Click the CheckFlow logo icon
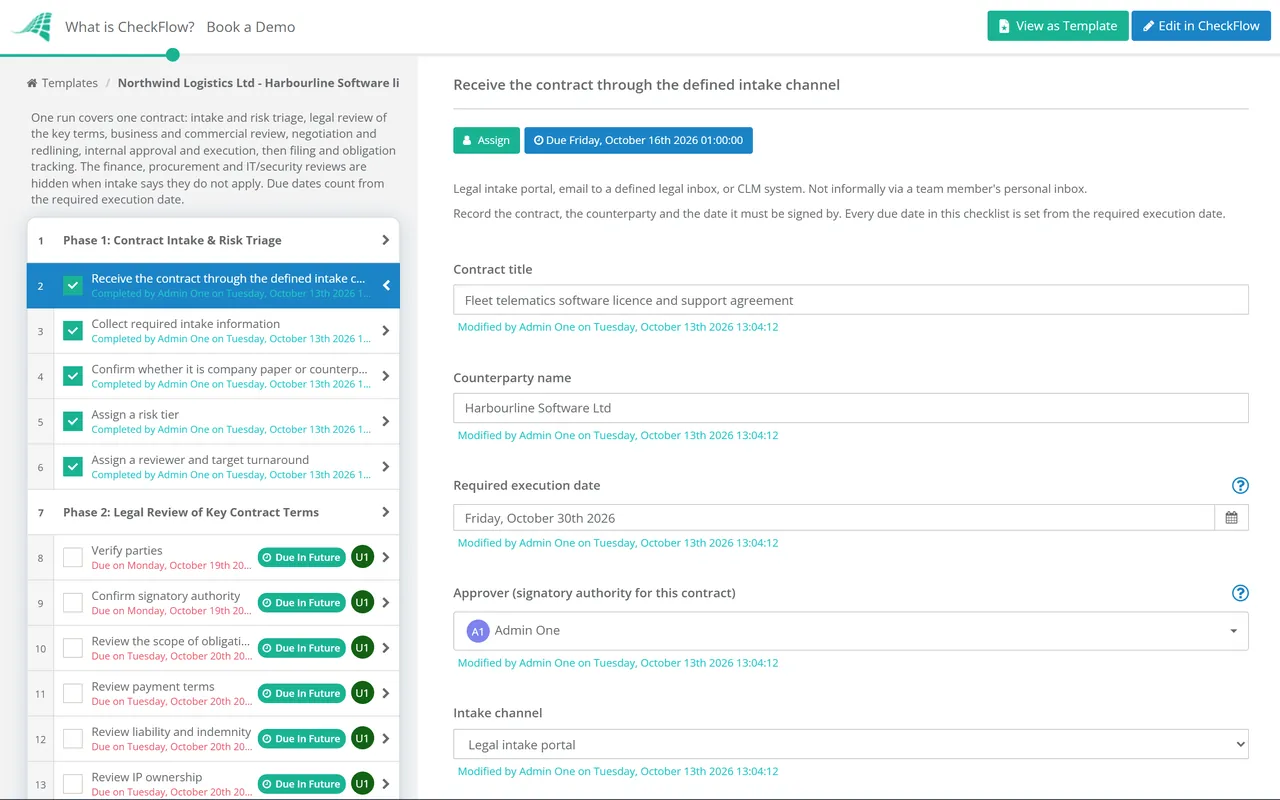The width and height of the screenshot is (1280, 800). point(31,27)
